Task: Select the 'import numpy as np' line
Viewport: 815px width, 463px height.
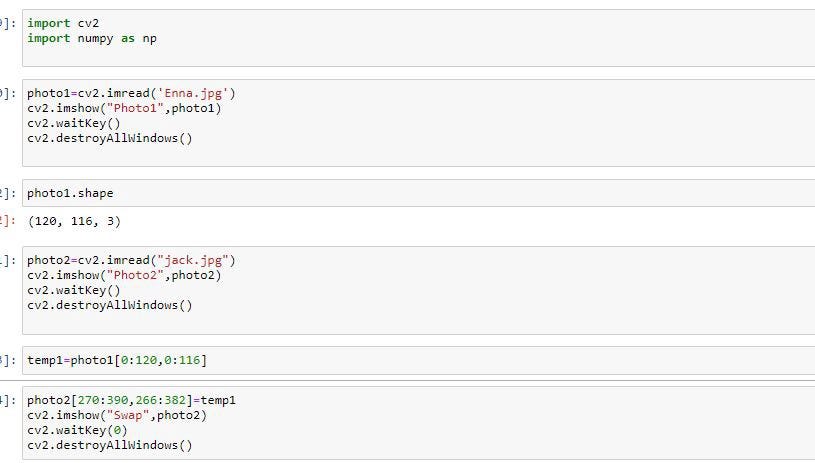Action: click(92, 38)
